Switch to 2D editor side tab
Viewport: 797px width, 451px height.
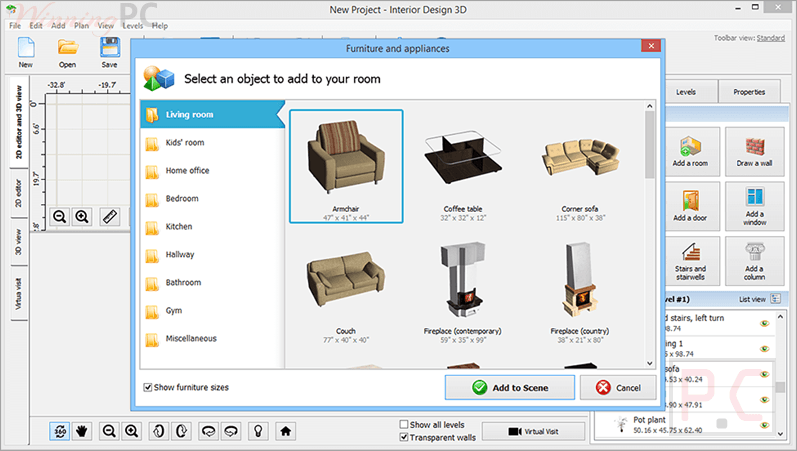click(x=19, y=193)
